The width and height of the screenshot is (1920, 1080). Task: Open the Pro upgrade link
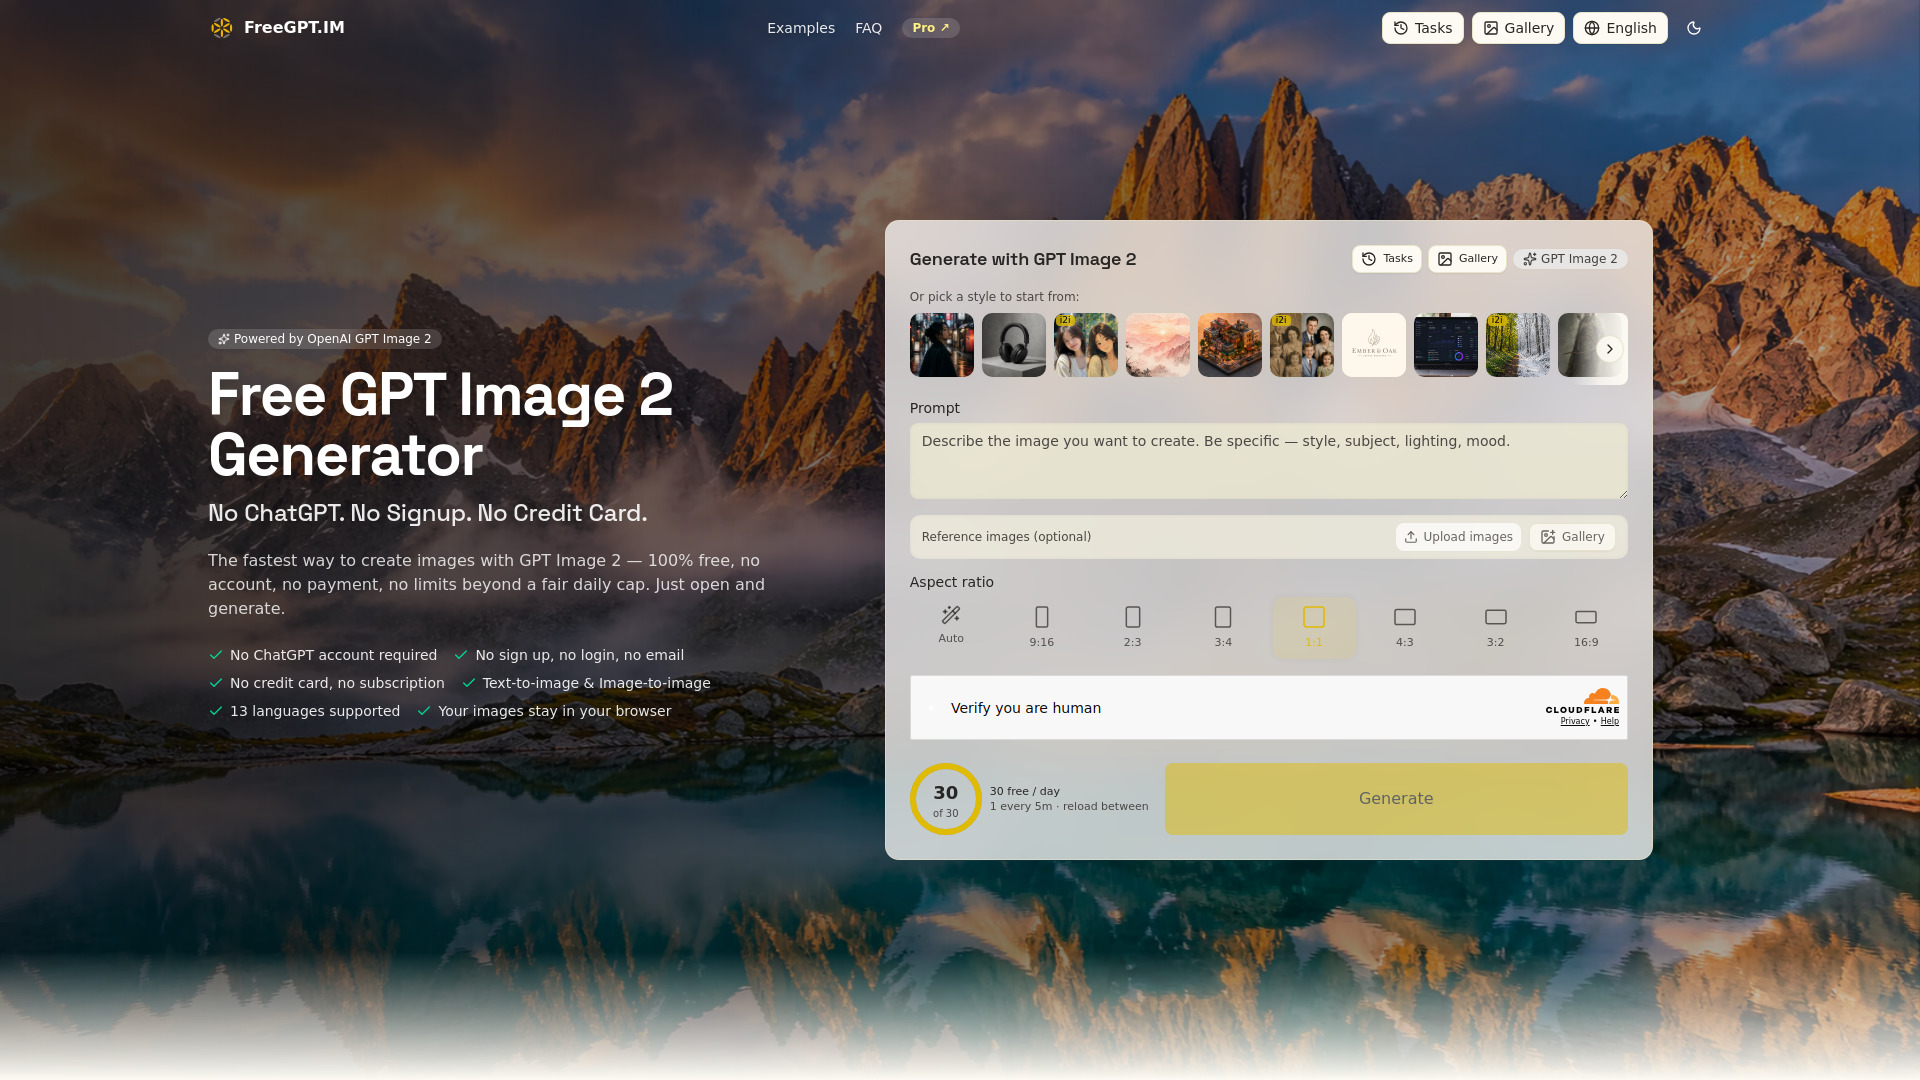(930, 28)
